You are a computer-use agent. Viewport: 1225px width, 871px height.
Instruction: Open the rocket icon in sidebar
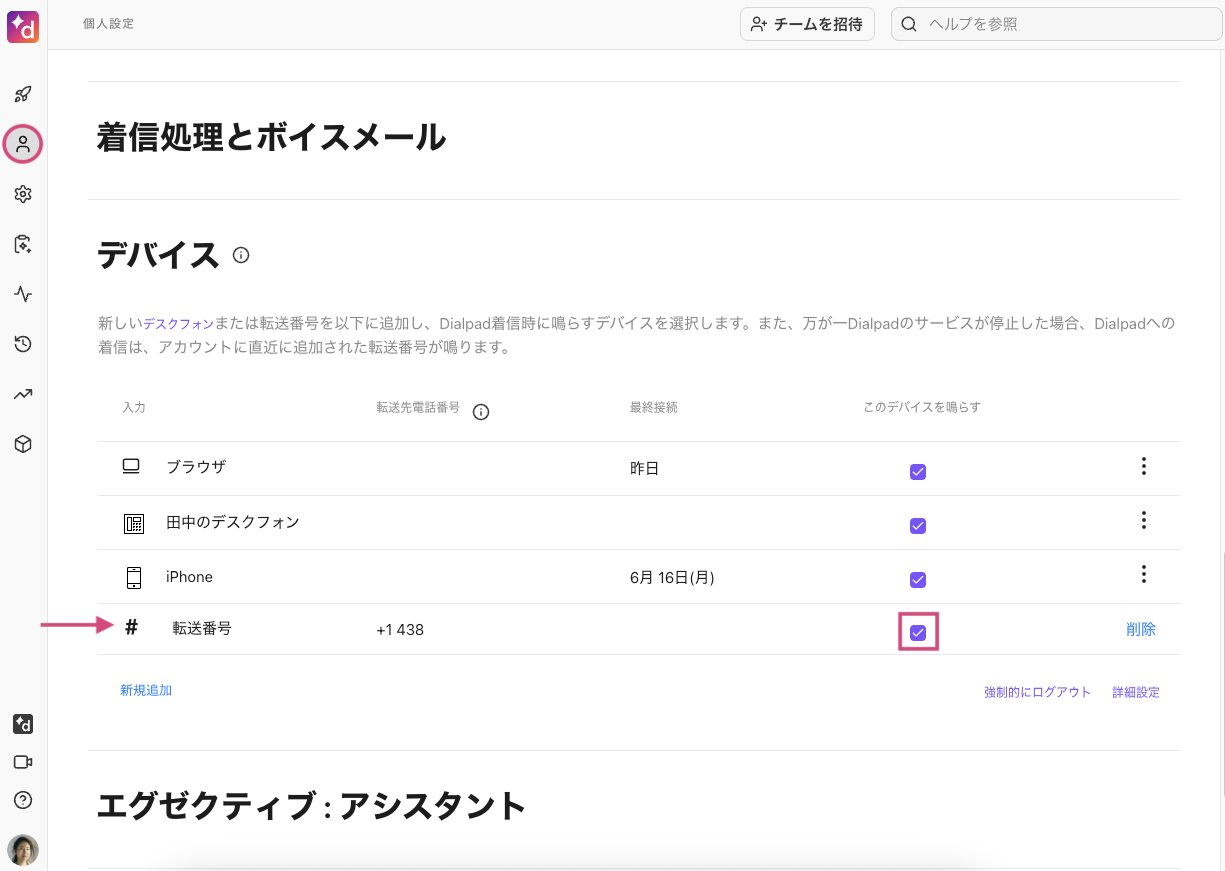click(23, 95)
